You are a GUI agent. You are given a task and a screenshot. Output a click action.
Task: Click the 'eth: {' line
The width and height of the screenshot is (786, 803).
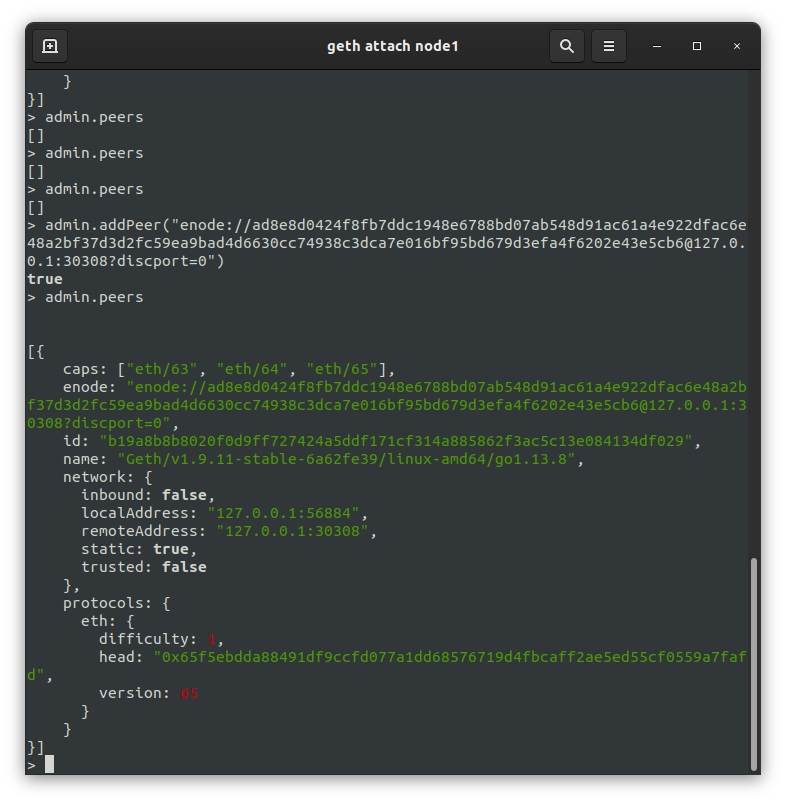(108, 621)
